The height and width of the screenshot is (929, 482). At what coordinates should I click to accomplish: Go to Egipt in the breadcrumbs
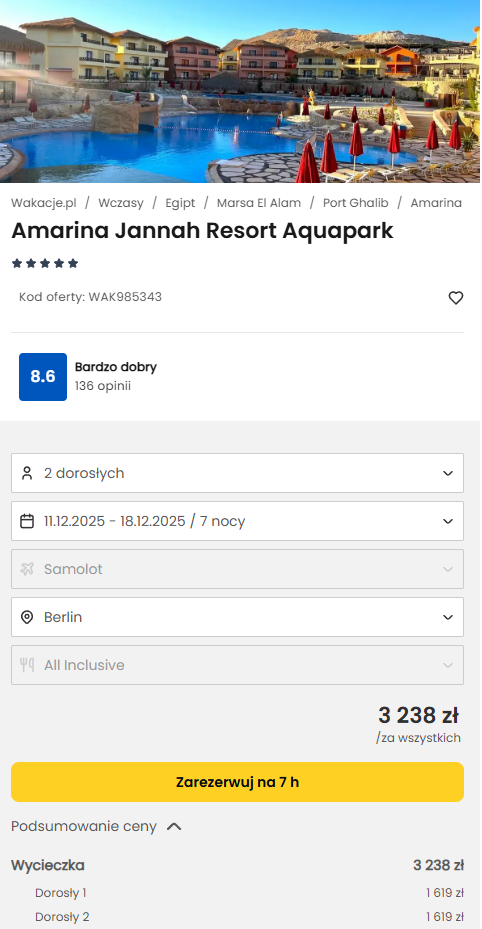coord(180,203)
